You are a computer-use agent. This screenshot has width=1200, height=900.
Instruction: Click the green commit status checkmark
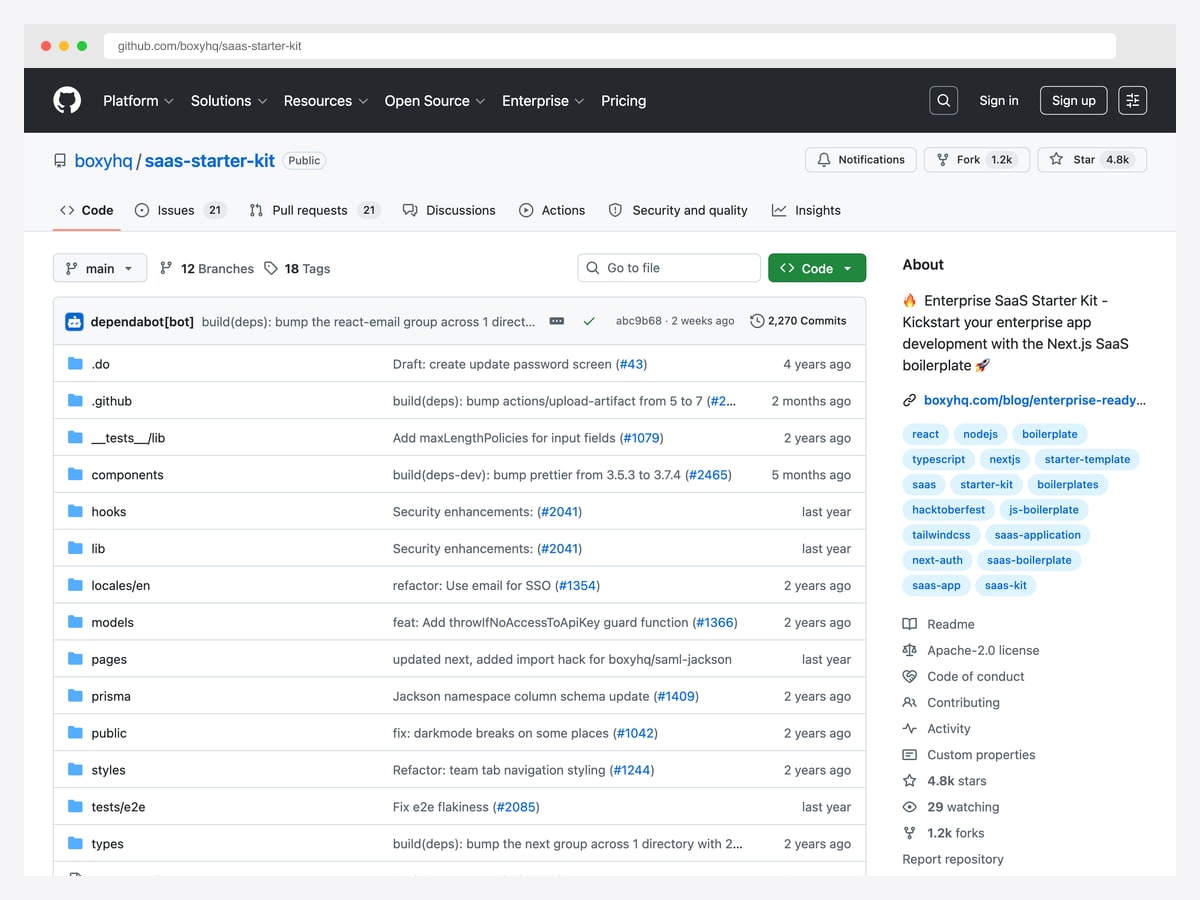pos(589,321)
